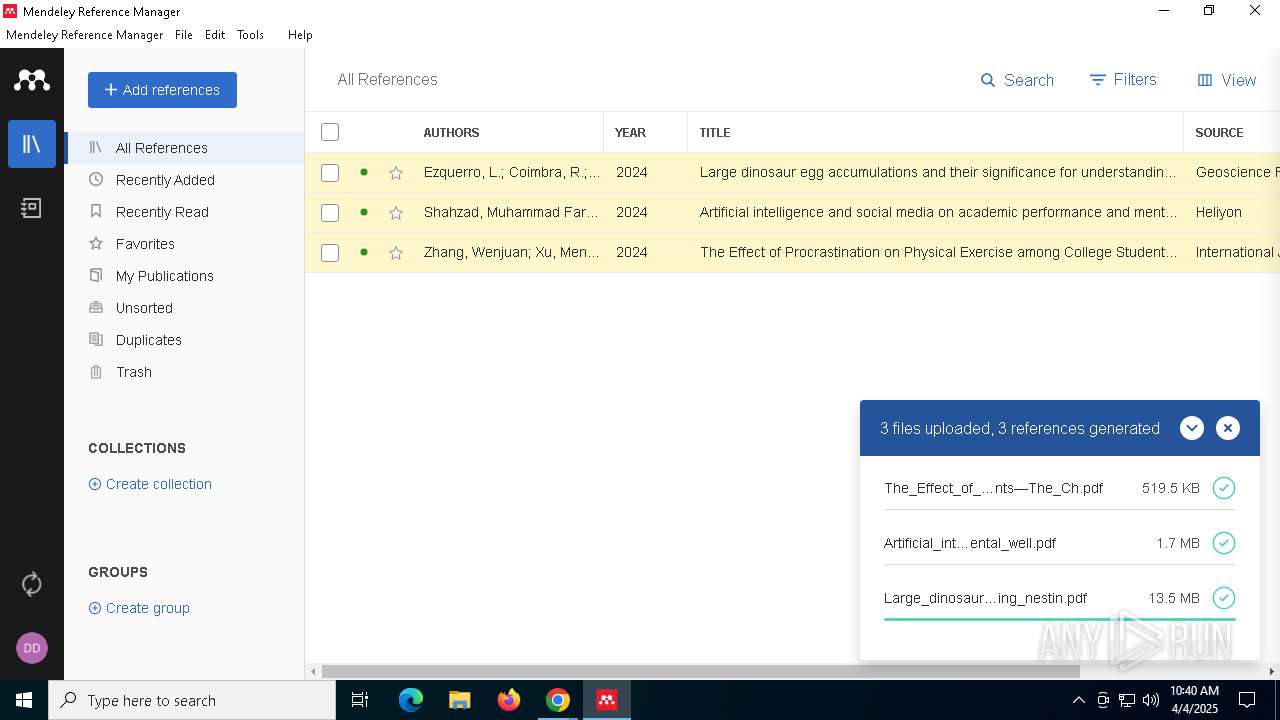Check the Ezquerro reference checkbox
Screen dimensions: 1280x720
pyautogui.click(x=330, y=173)
